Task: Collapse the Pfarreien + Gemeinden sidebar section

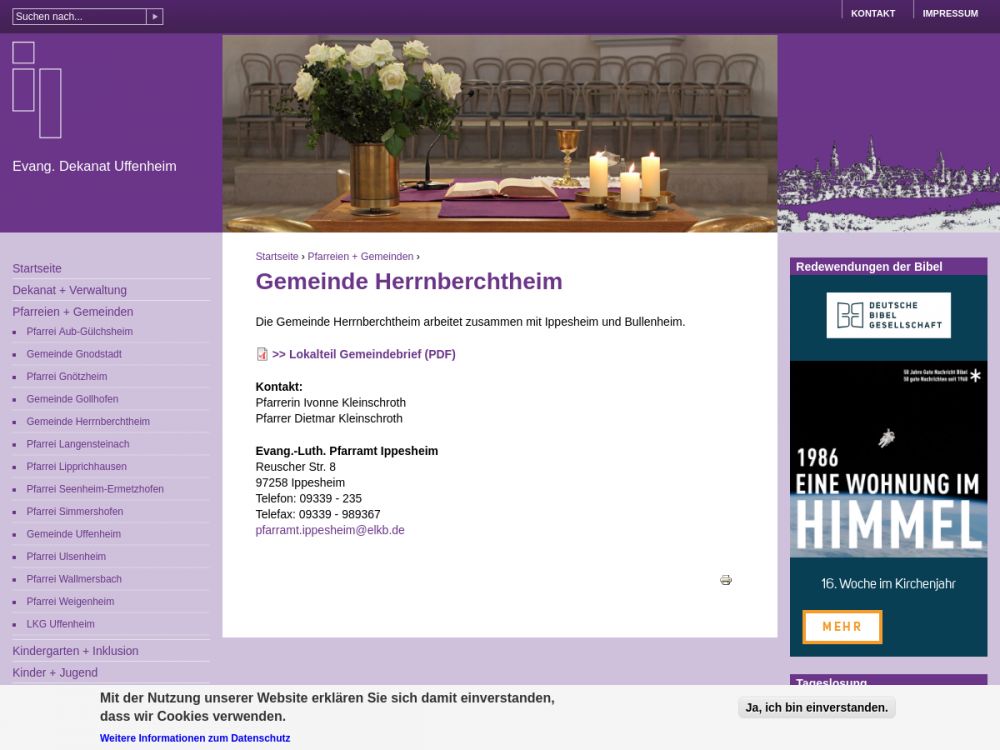Action: click(72, 312)
